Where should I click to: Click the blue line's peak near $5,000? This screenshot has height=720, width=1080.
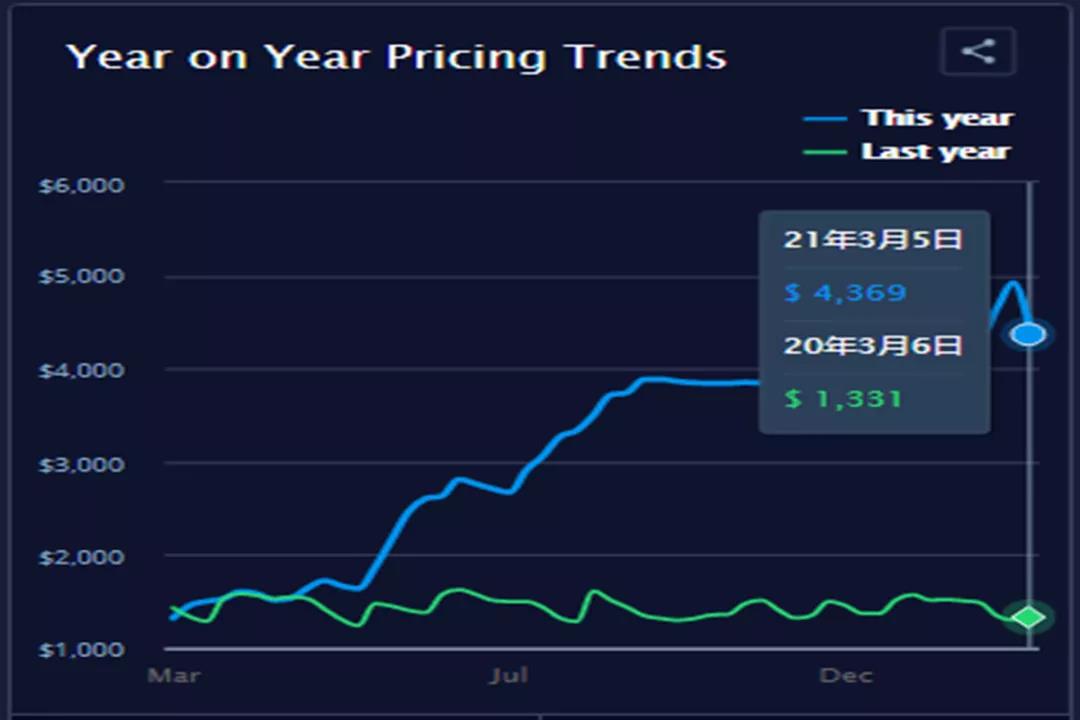1013,284
